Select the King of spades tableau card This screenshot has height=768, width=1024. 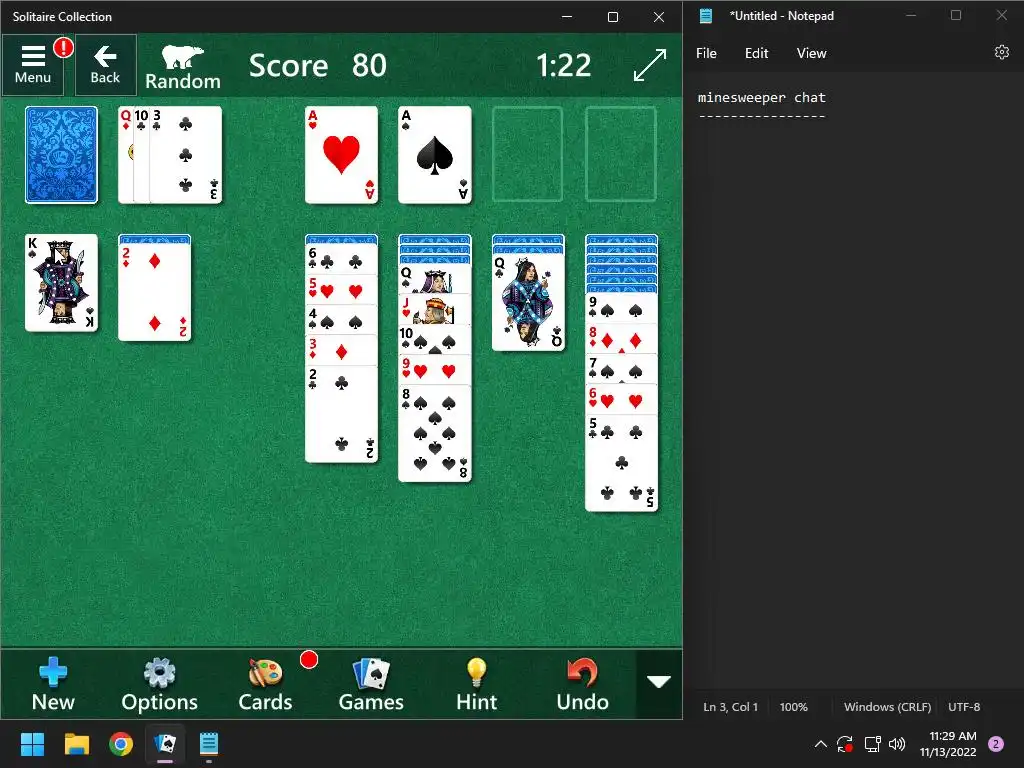pos(61,283)
